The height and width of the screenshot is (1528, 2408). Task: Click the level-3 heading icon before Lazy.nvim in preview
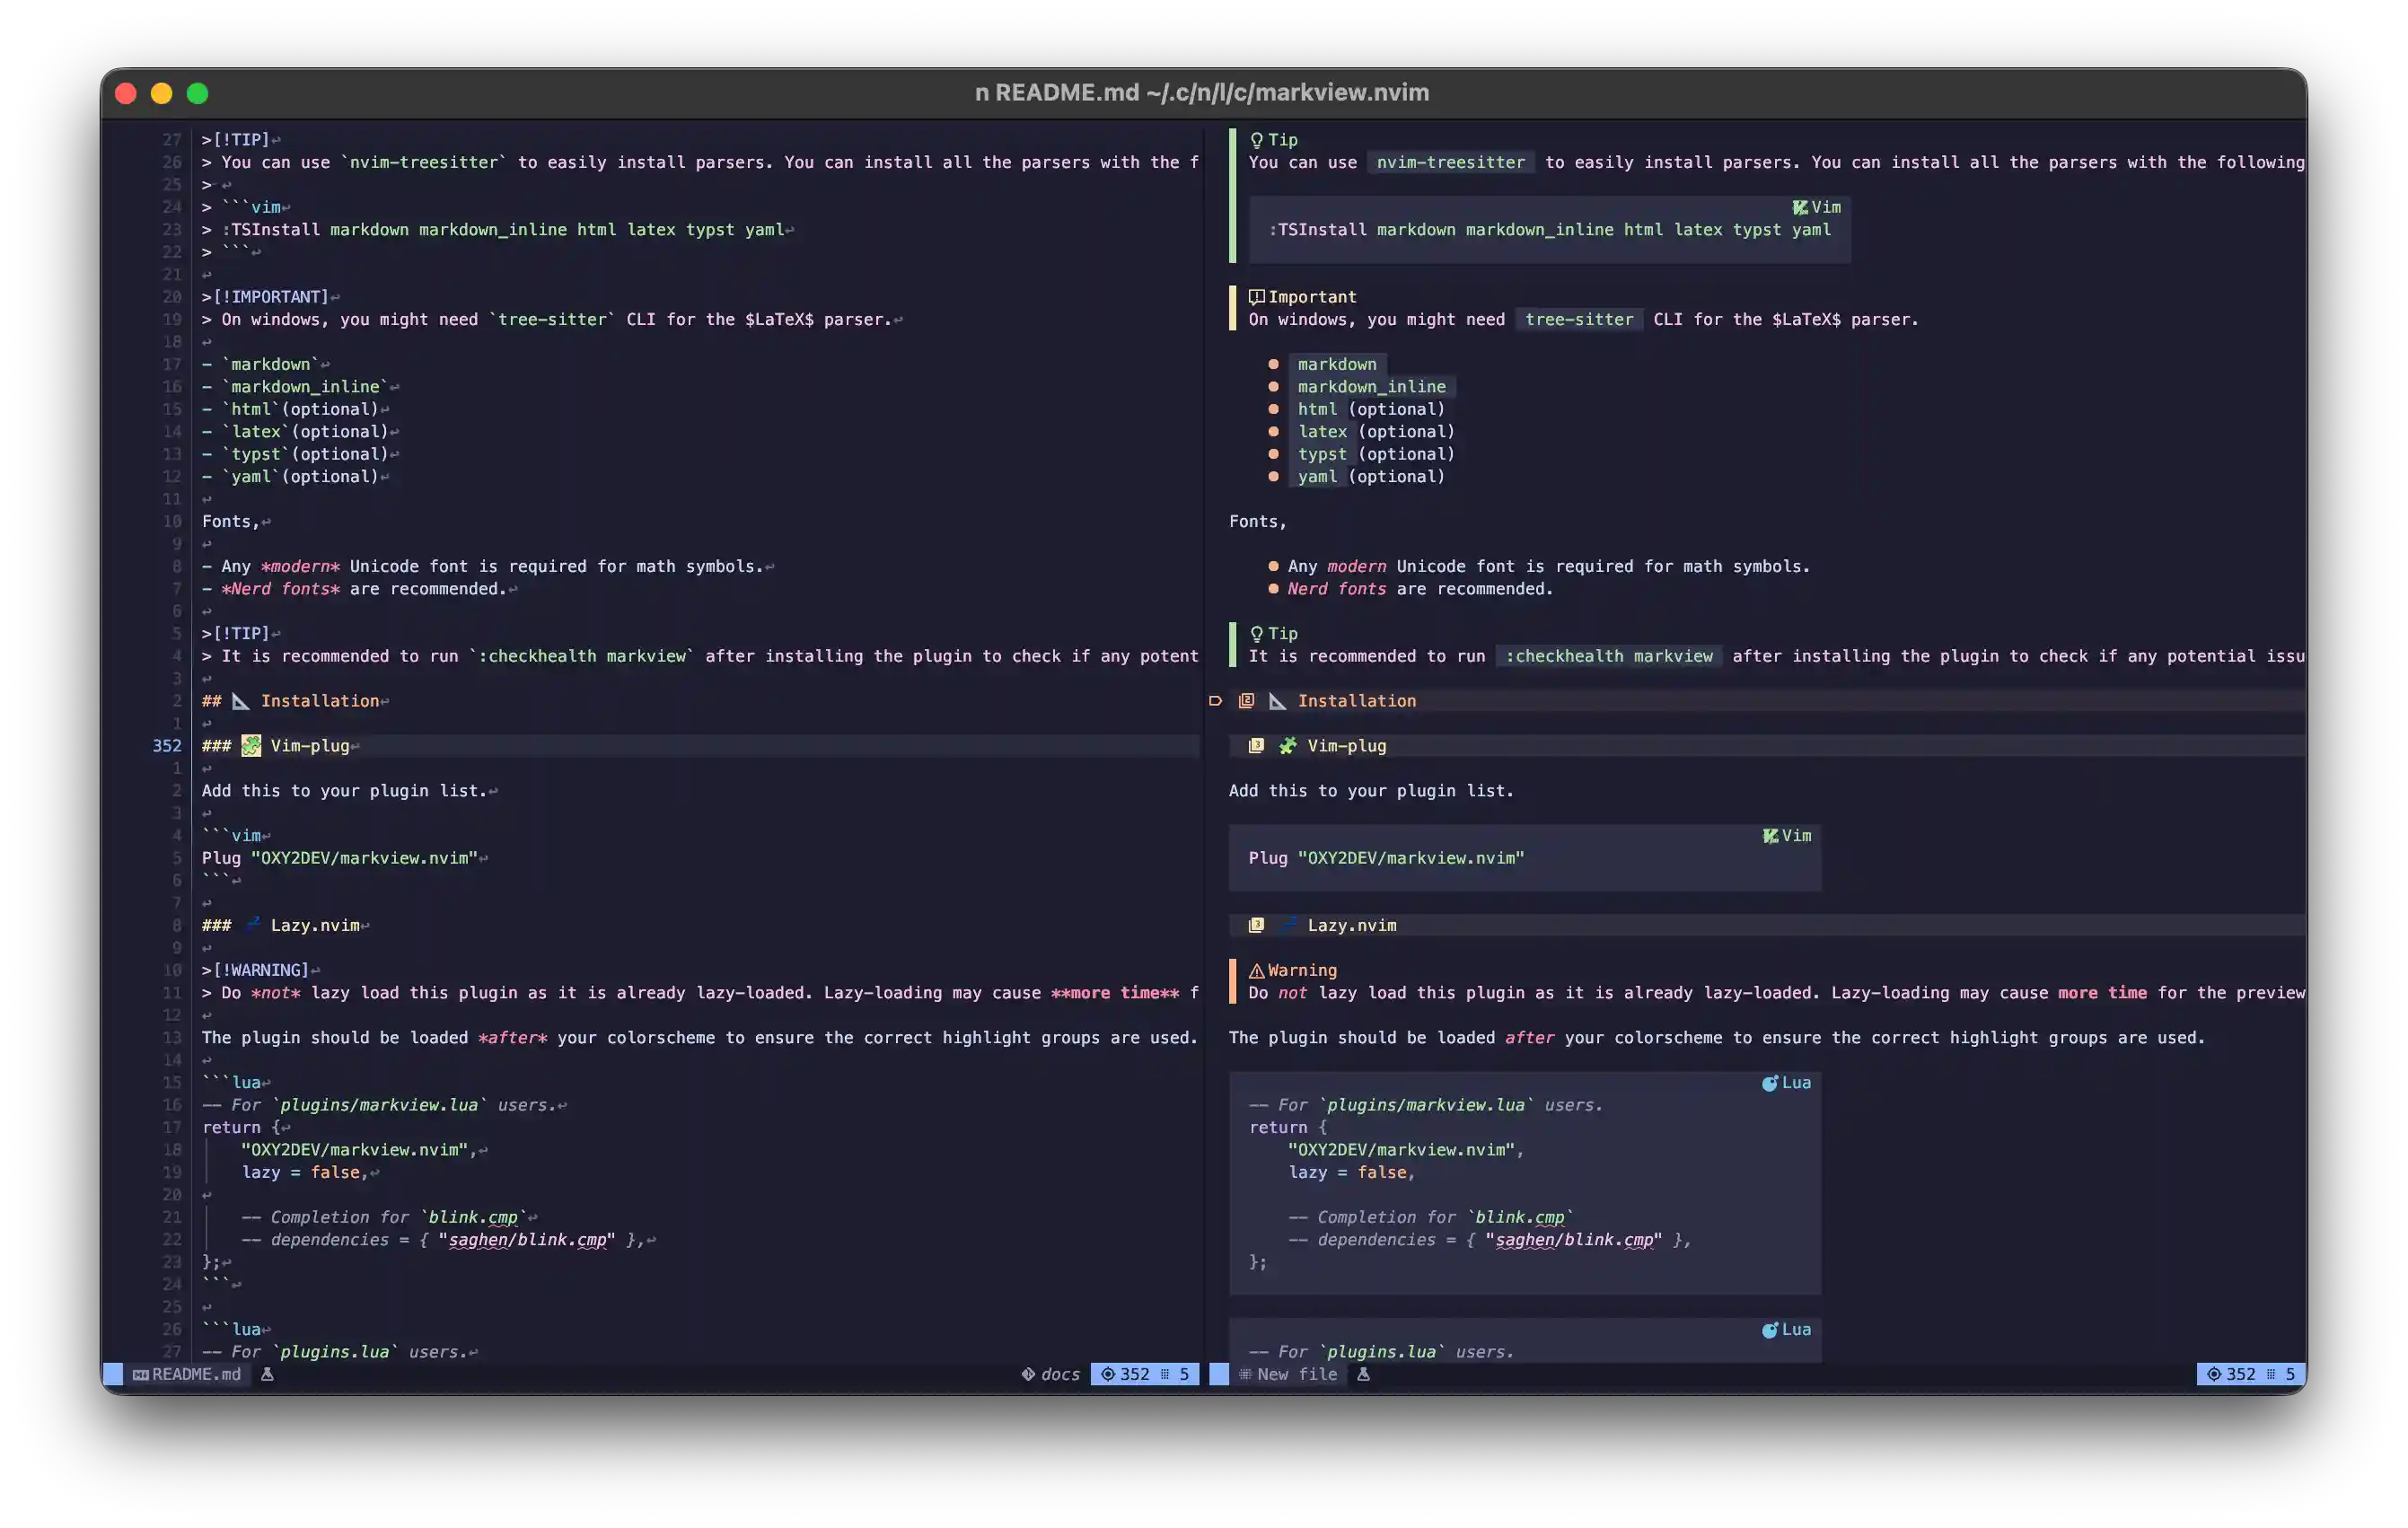pos(1256,926)
